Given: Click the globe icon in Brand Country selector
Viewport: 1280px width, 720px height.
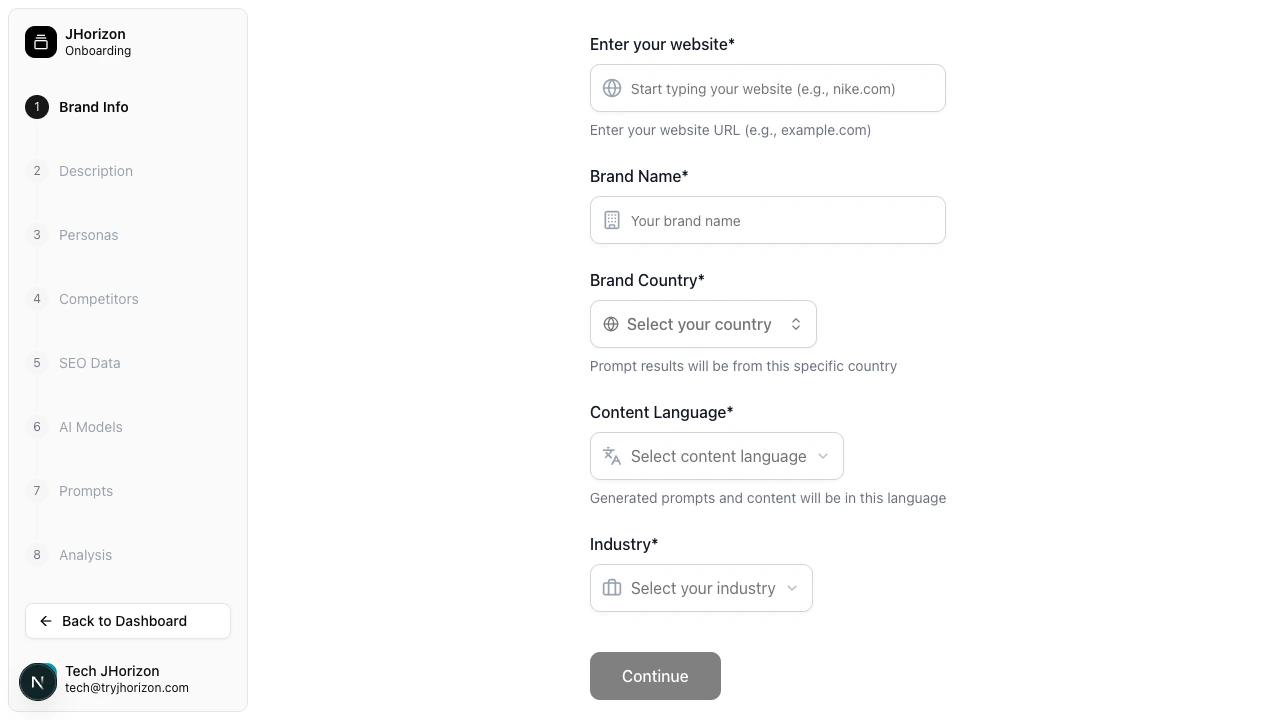Looking at the screenshot, I should 611,324.
